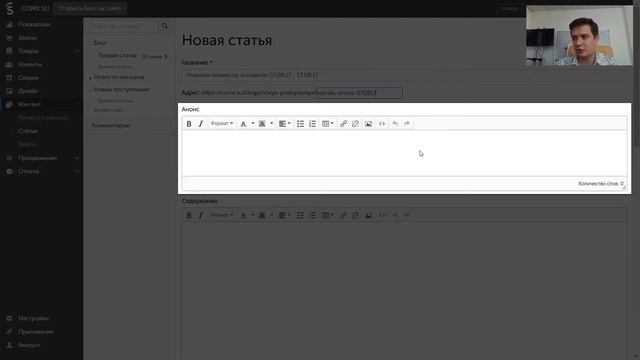
Task: Apply text color in the Содержание editor
Action: pyautogui.click(x=244, y=215)
